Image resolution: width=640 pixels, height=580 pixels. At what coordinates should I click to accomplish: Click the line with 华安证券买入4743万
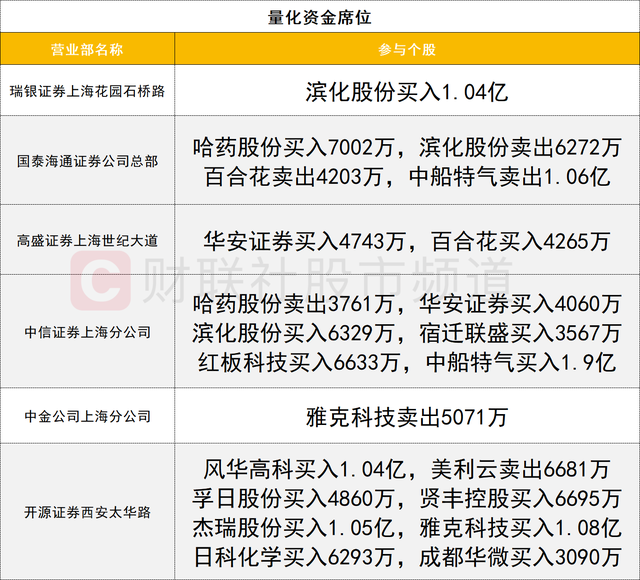coord(407,241)
